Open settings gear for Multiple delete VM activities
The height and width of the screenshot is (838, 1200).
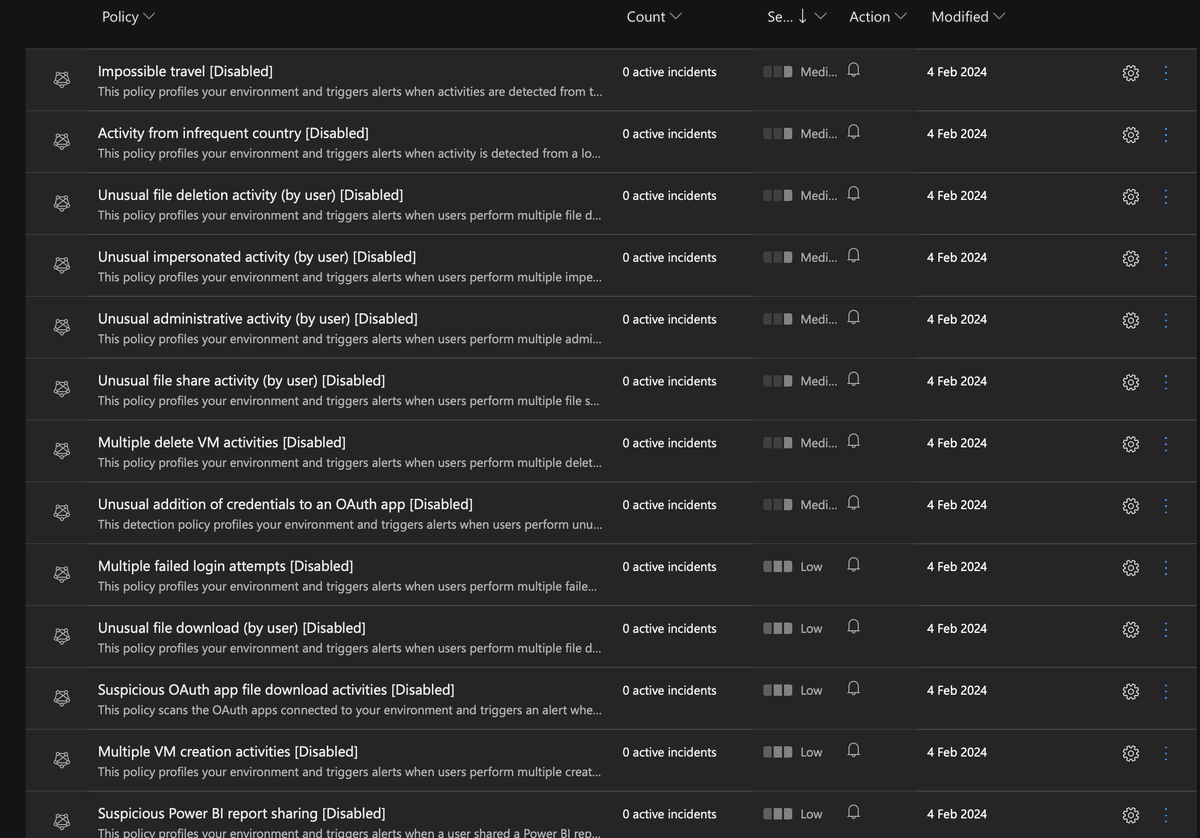[x=1131, y=444]
